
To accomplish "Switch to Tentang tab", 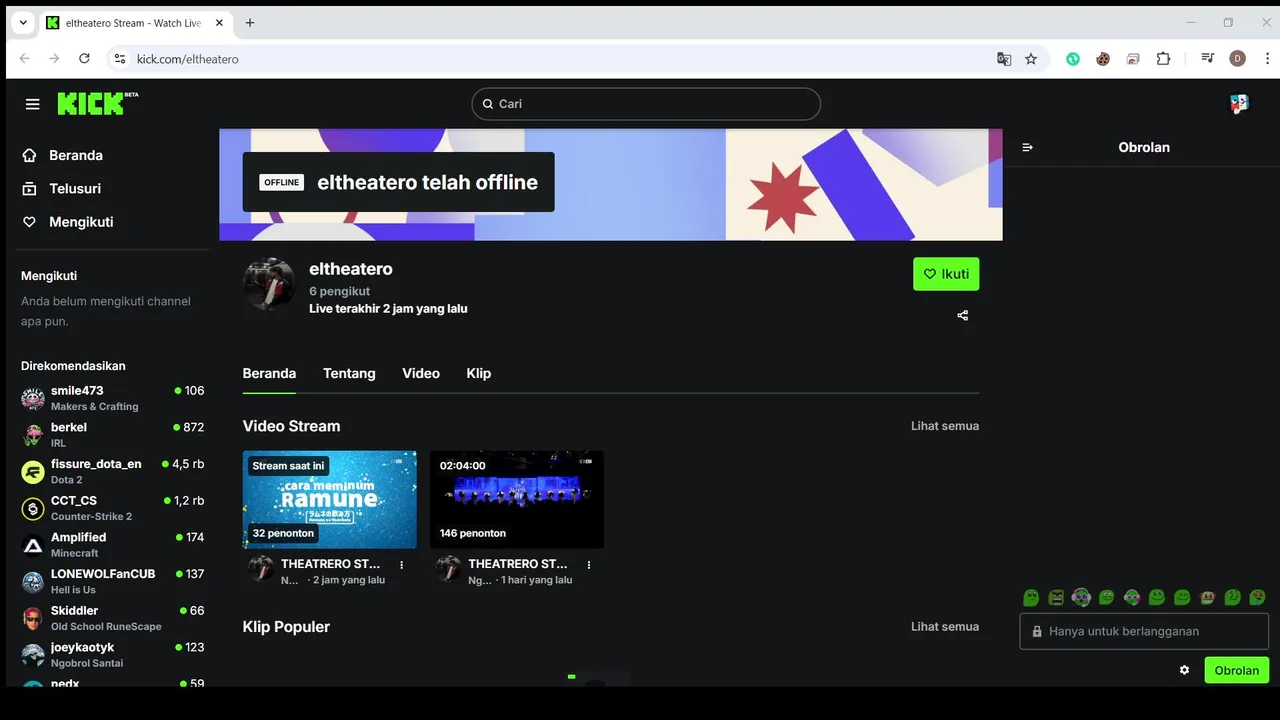I will [349, 373].
